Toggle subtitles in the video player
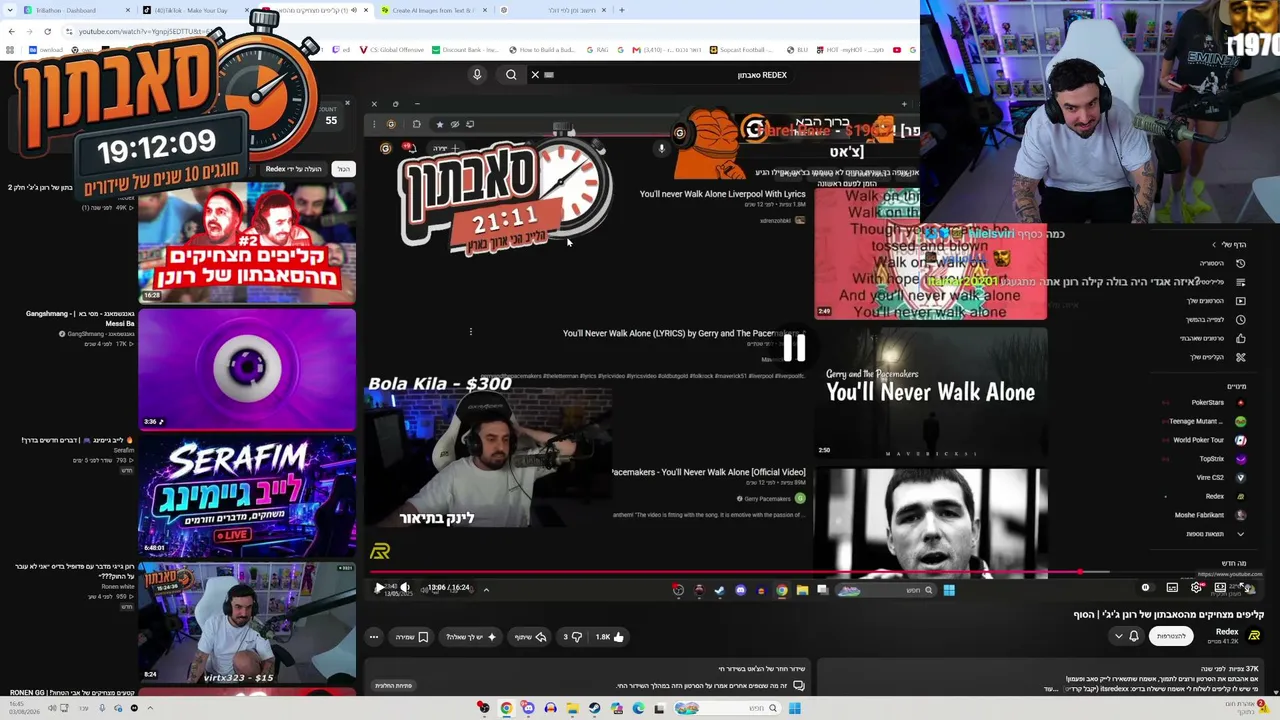This screenshot has width=1280, height=720. (1172, 588)
